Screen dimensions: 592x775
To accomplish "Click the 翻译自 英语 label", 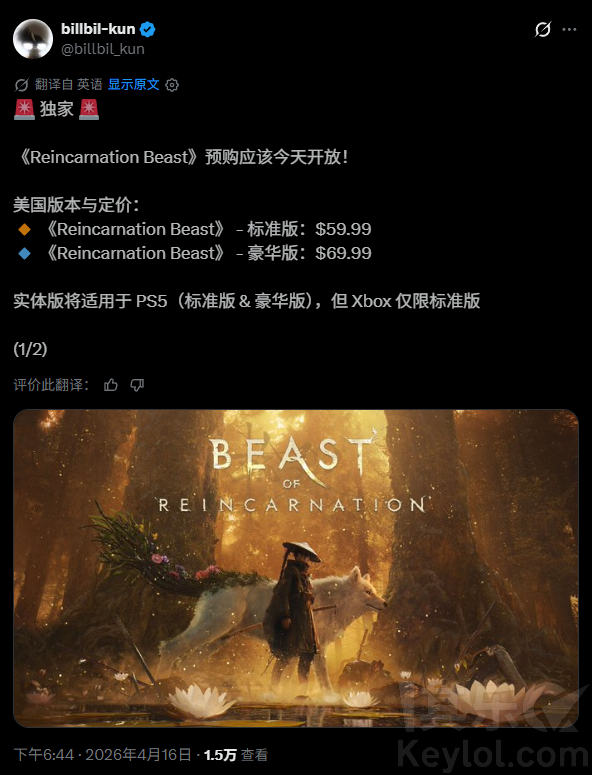I will 69,85.
